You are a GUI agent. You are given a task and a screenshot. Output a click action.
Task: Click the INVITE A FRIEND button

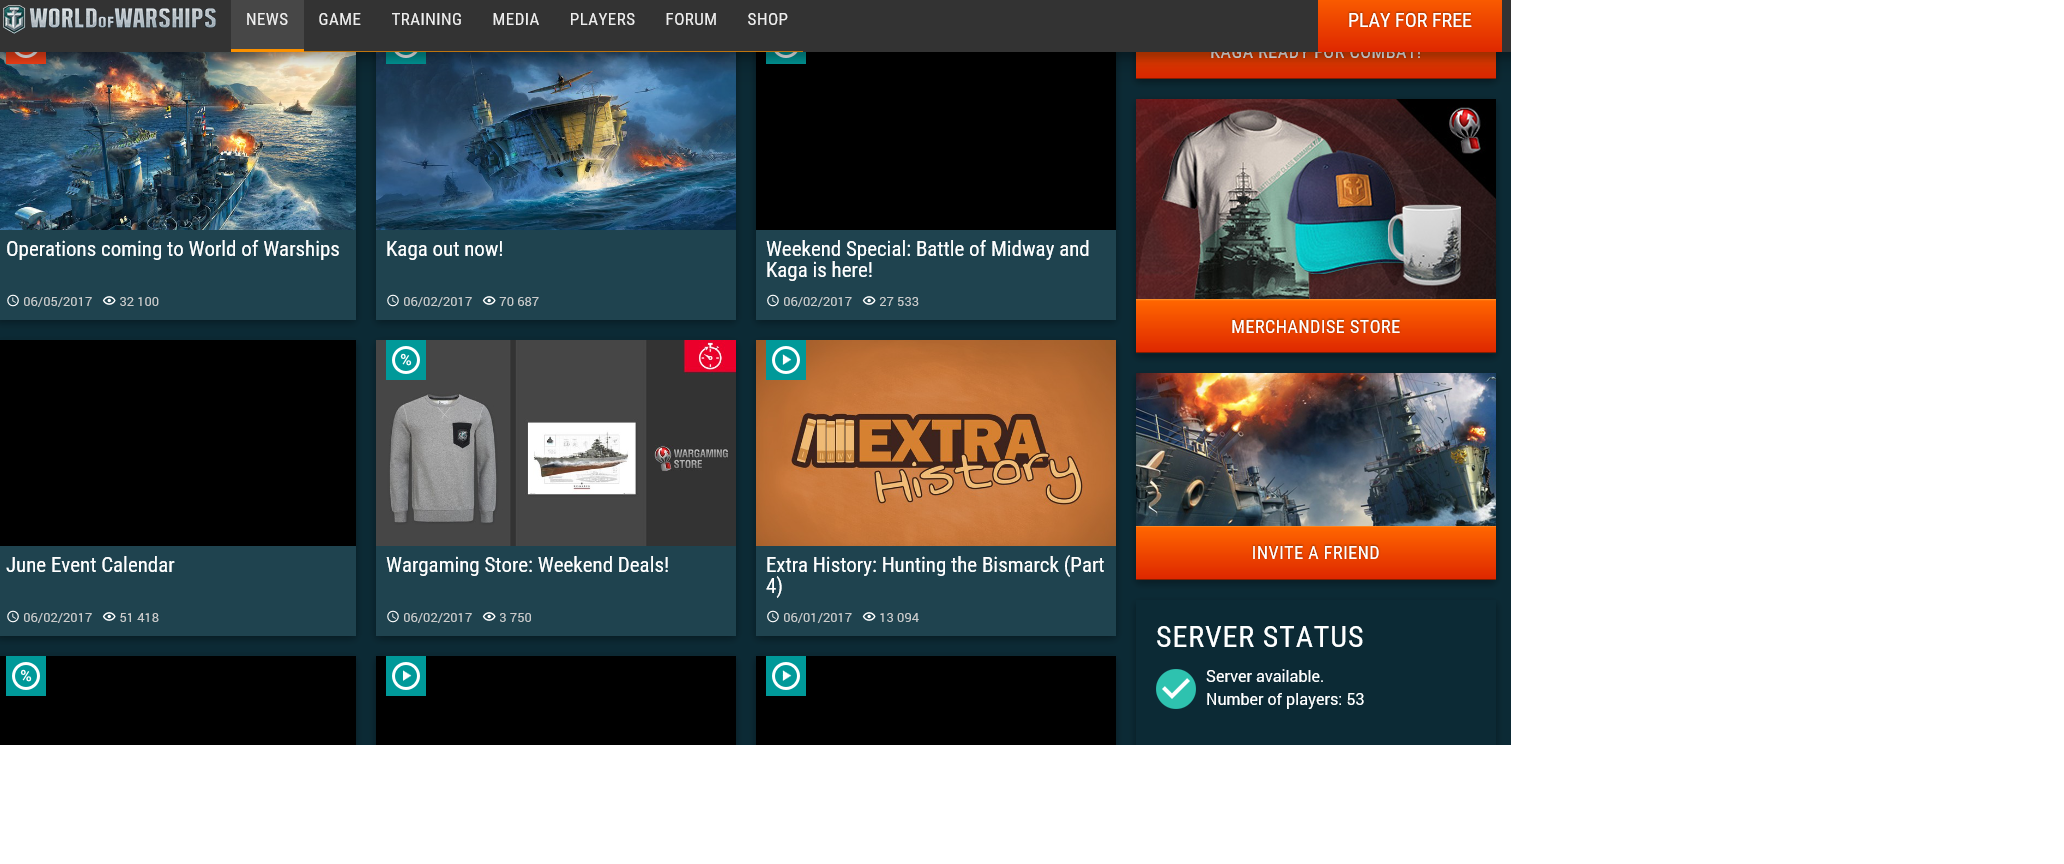click(1316, 552)
